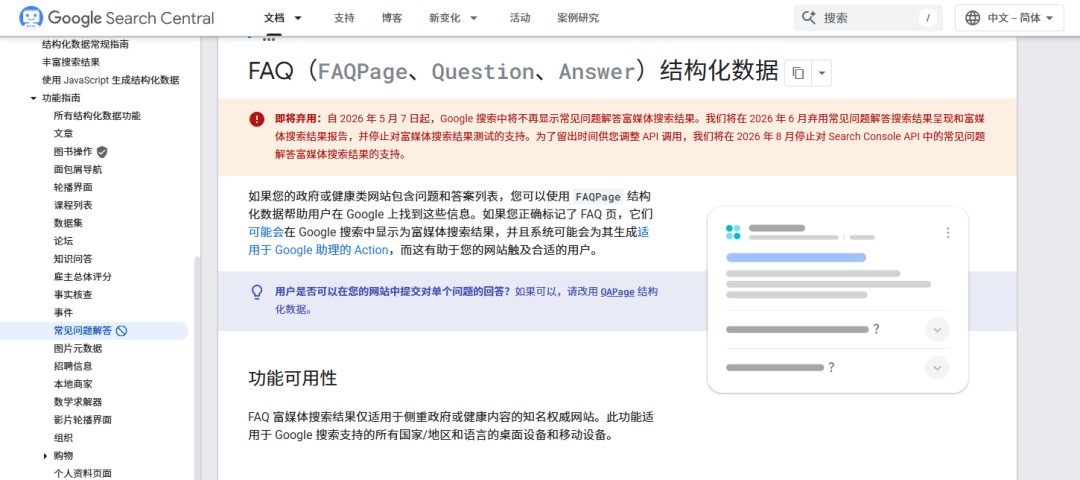Click the lightbulb tip icon

click(x=257, y=292)
